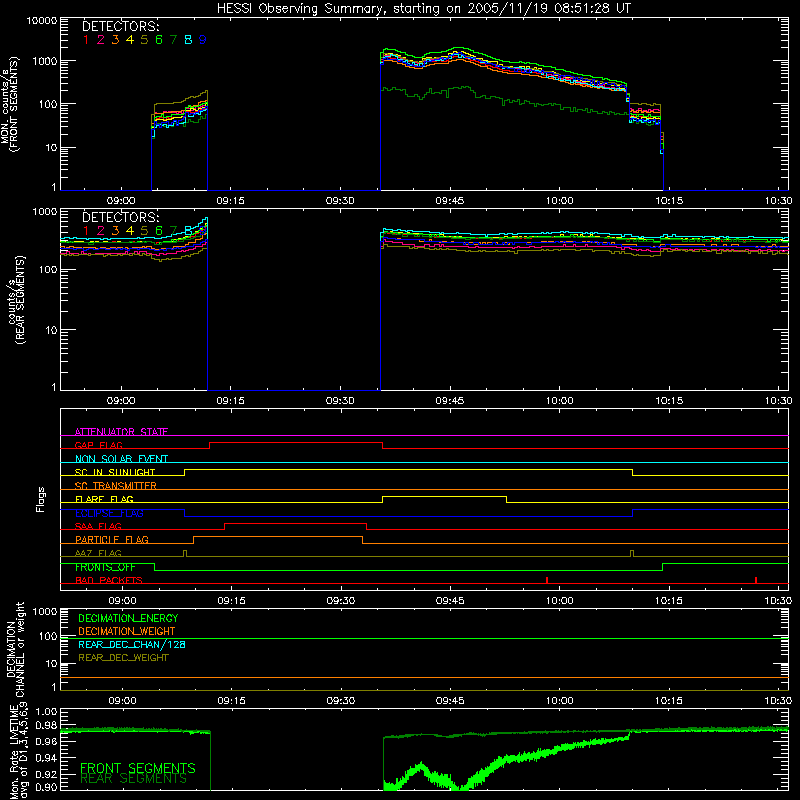Click the counts/s (REAR SEGMENTS) axis title
The image size is (800, 800).
click(16, 300)
